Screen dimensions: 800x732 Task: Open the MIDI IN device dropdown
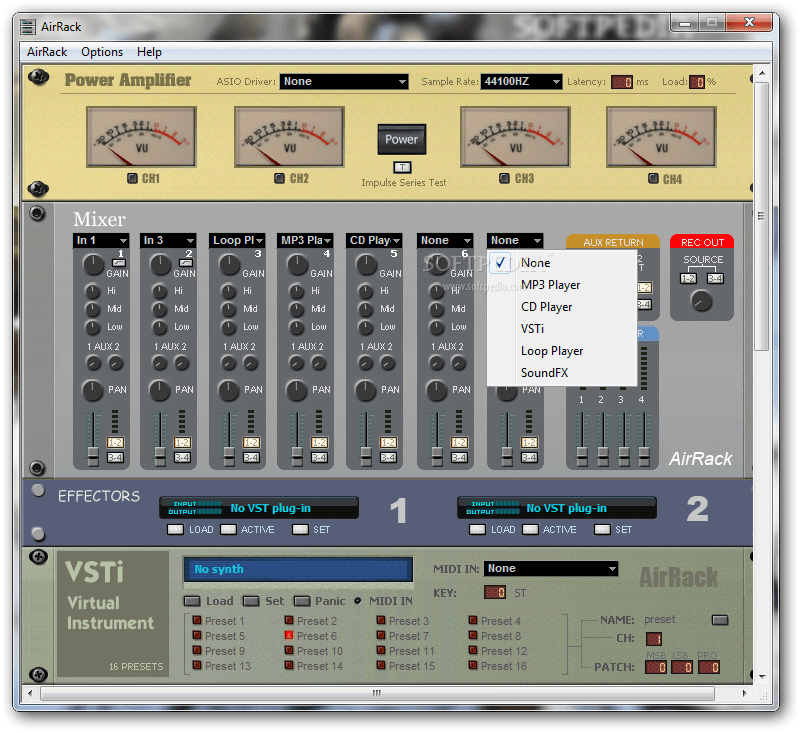coord(551,569)
